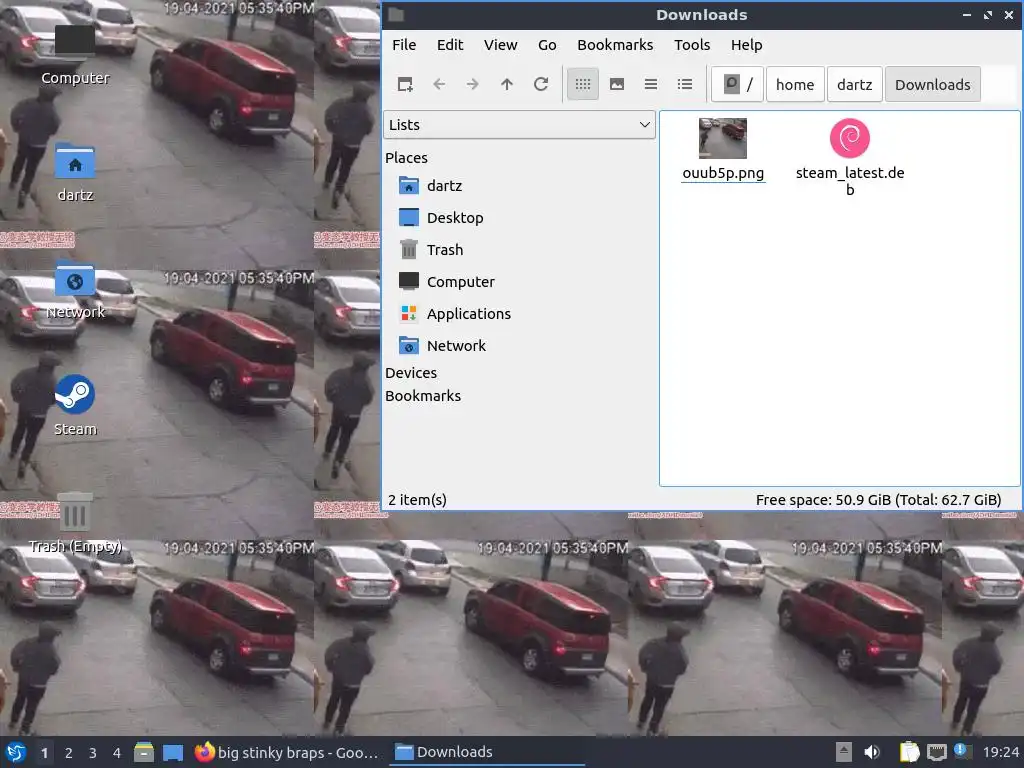1024x768 pixels.
Task: Click the Places section header
Action: click(406, 158)
